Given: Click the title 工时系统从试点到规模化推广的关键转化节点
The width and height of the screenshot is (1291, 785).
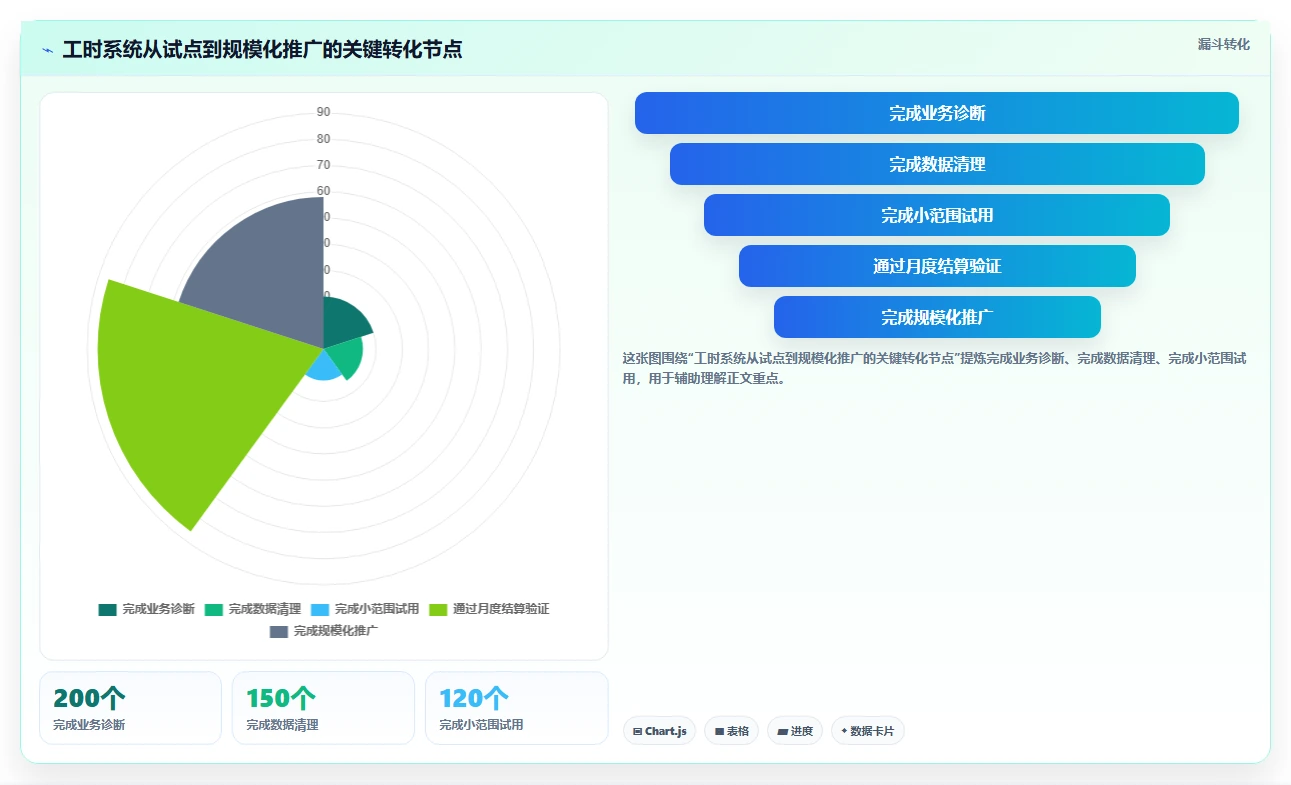Looking at the screenshot, I should click(x=262, y=50).
